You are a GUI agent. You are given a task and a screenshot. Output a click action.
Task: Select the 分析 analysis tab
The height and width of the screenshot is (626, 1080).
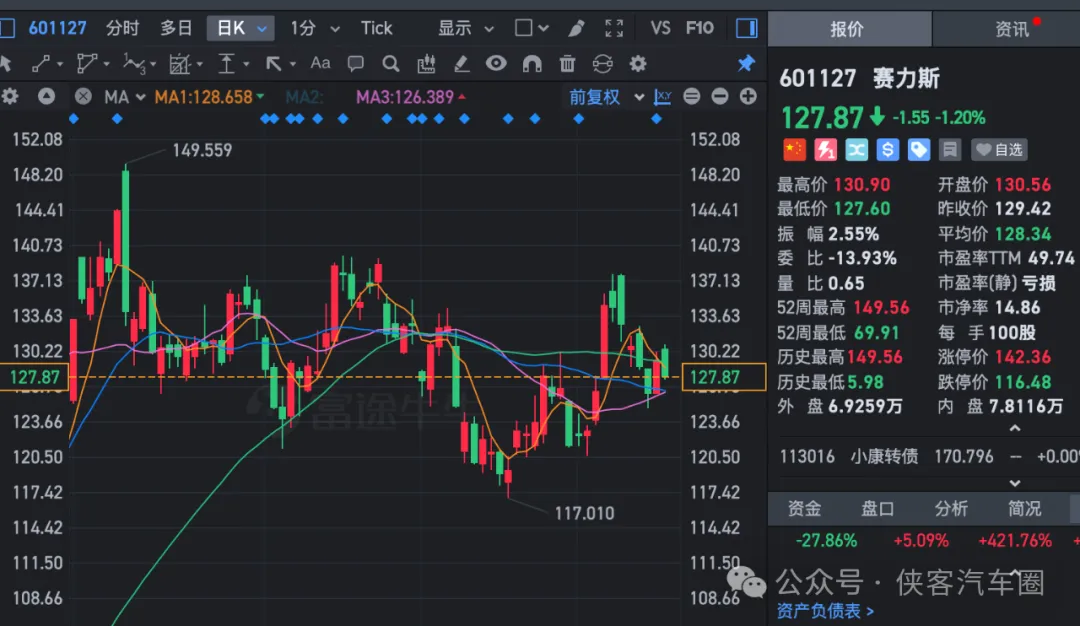click(x=951, y=508)
